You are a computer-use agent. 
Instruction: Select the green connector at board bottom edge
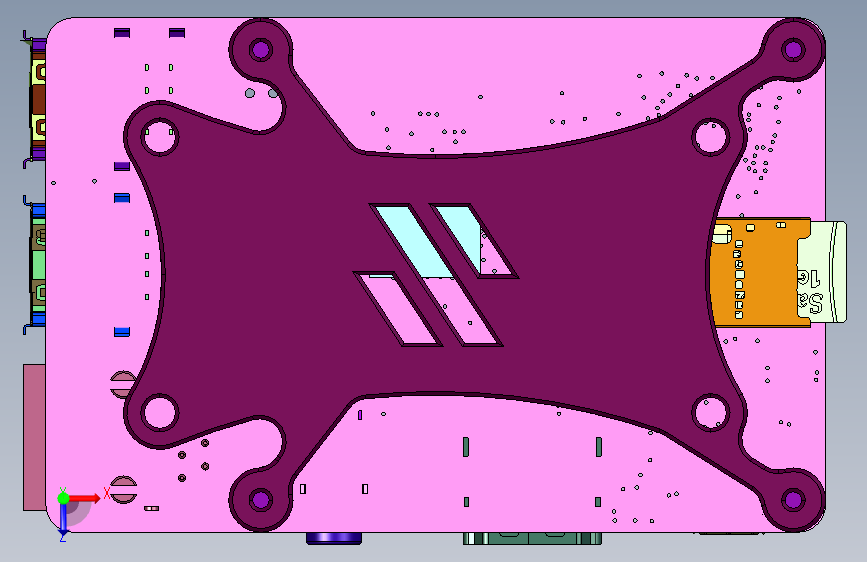pyautogui.click(x=532, y=538)
